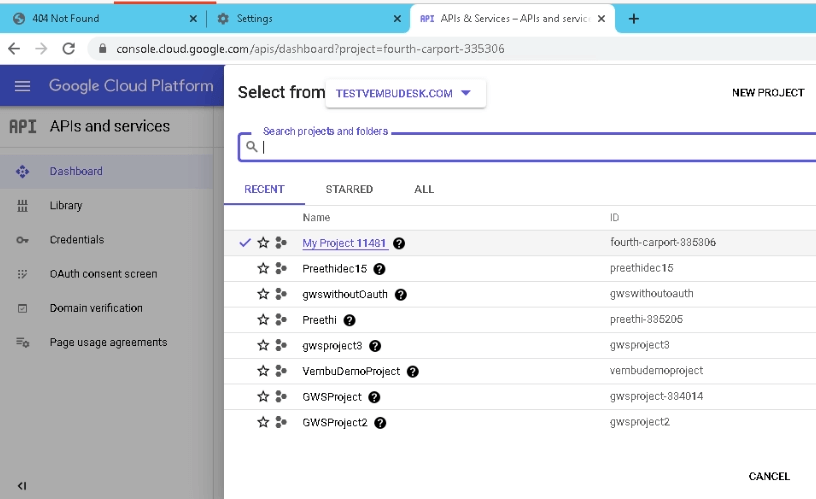Switch to the STARRED tab
The image size is (816, 499).
coord(349,189)
